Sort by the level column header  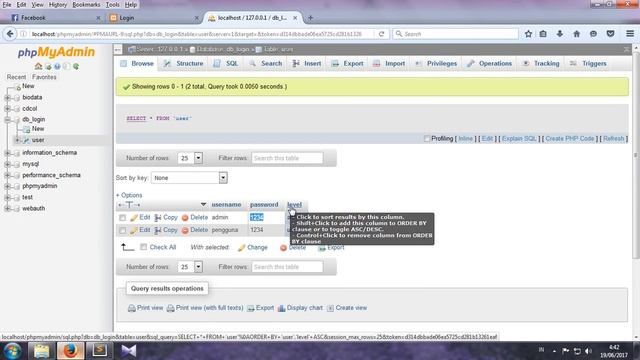pyautogui.click(x=294, y=204)
